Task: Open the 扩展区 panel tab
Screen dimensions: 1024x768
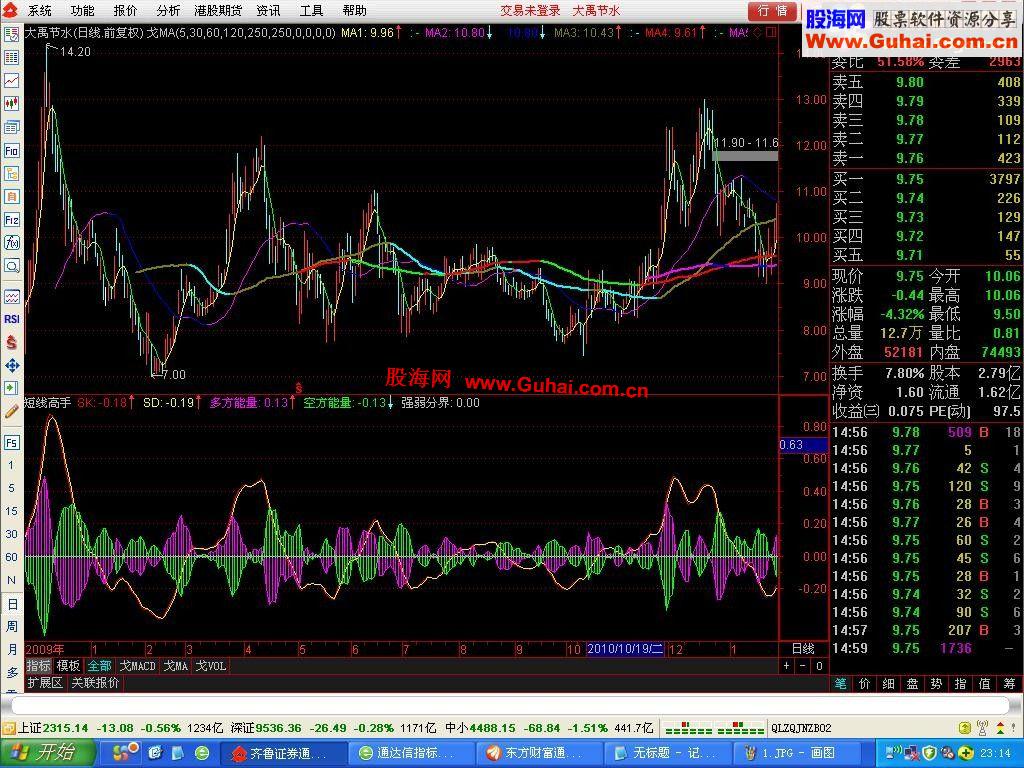Action: [x=45, y=683]
